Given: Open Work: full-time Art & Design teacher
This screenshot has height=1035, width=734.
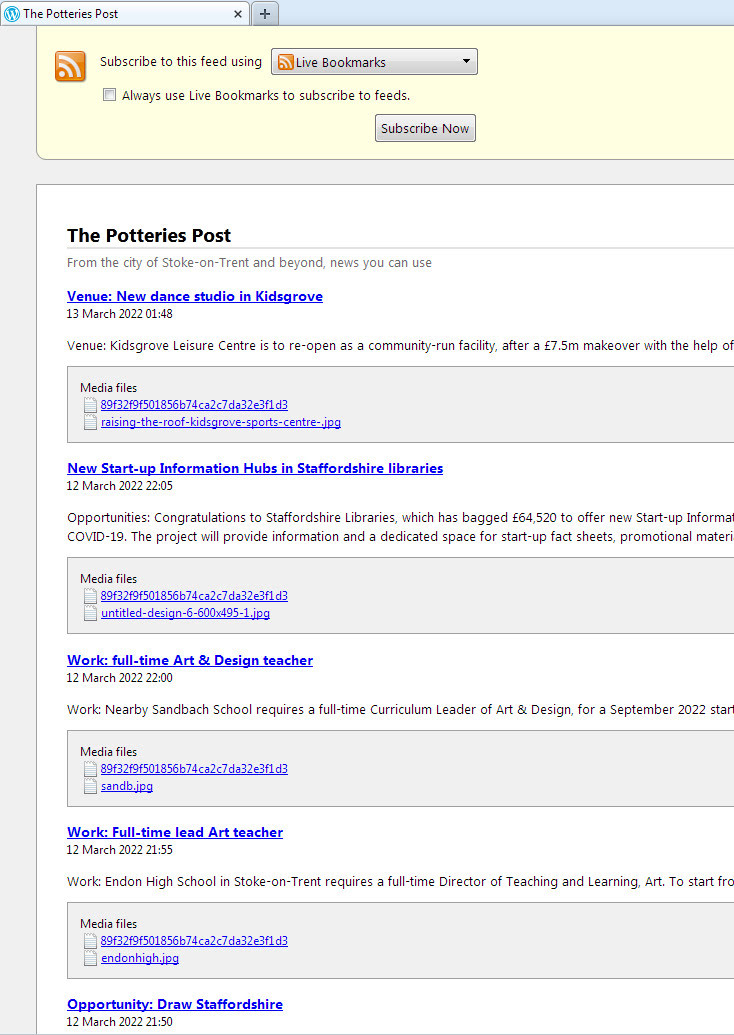Looking at the screenshot, I should (x=189, y=660).
